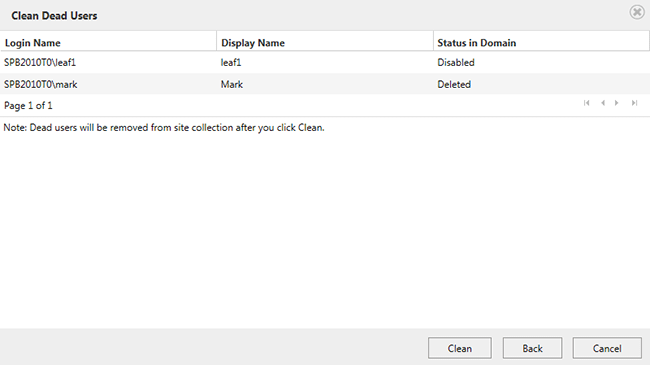650x365 pixels.
Task: Go to the first page of results
Action: click(x=586, y=103)
